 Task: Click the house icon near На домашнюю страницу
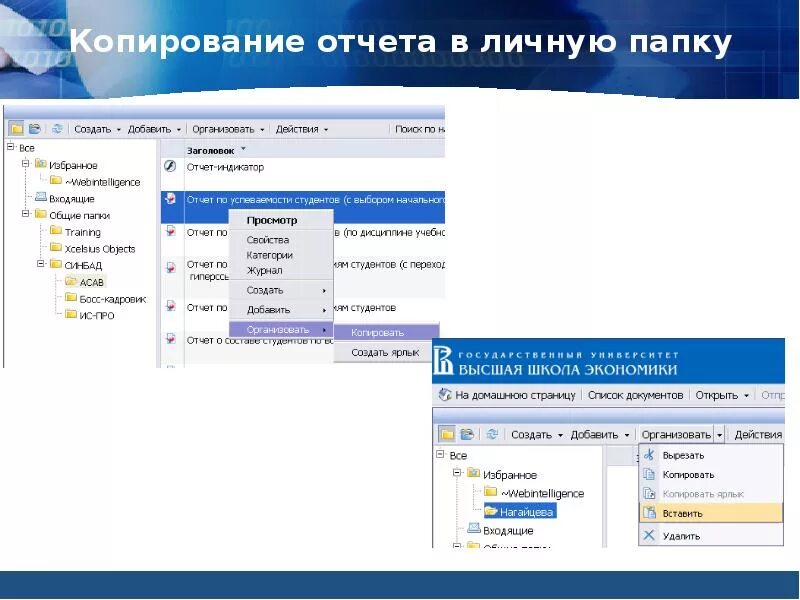click(446, 395)
